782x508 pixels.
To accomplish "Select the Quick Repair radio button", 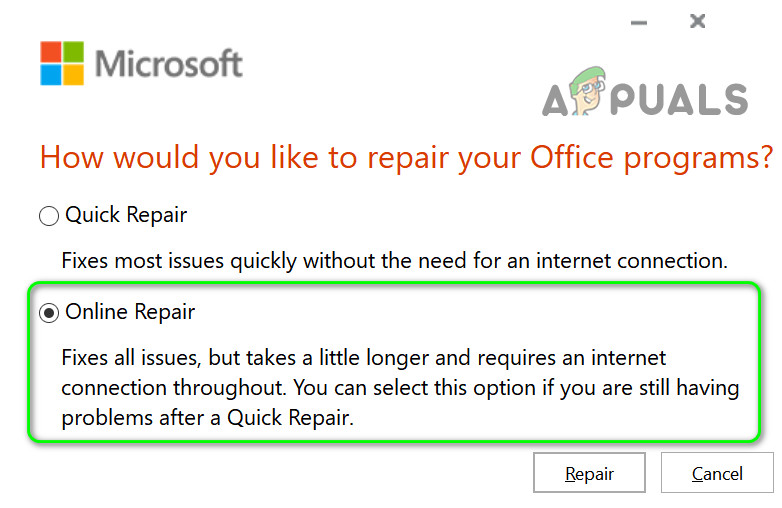I will (x=48, y=216).
